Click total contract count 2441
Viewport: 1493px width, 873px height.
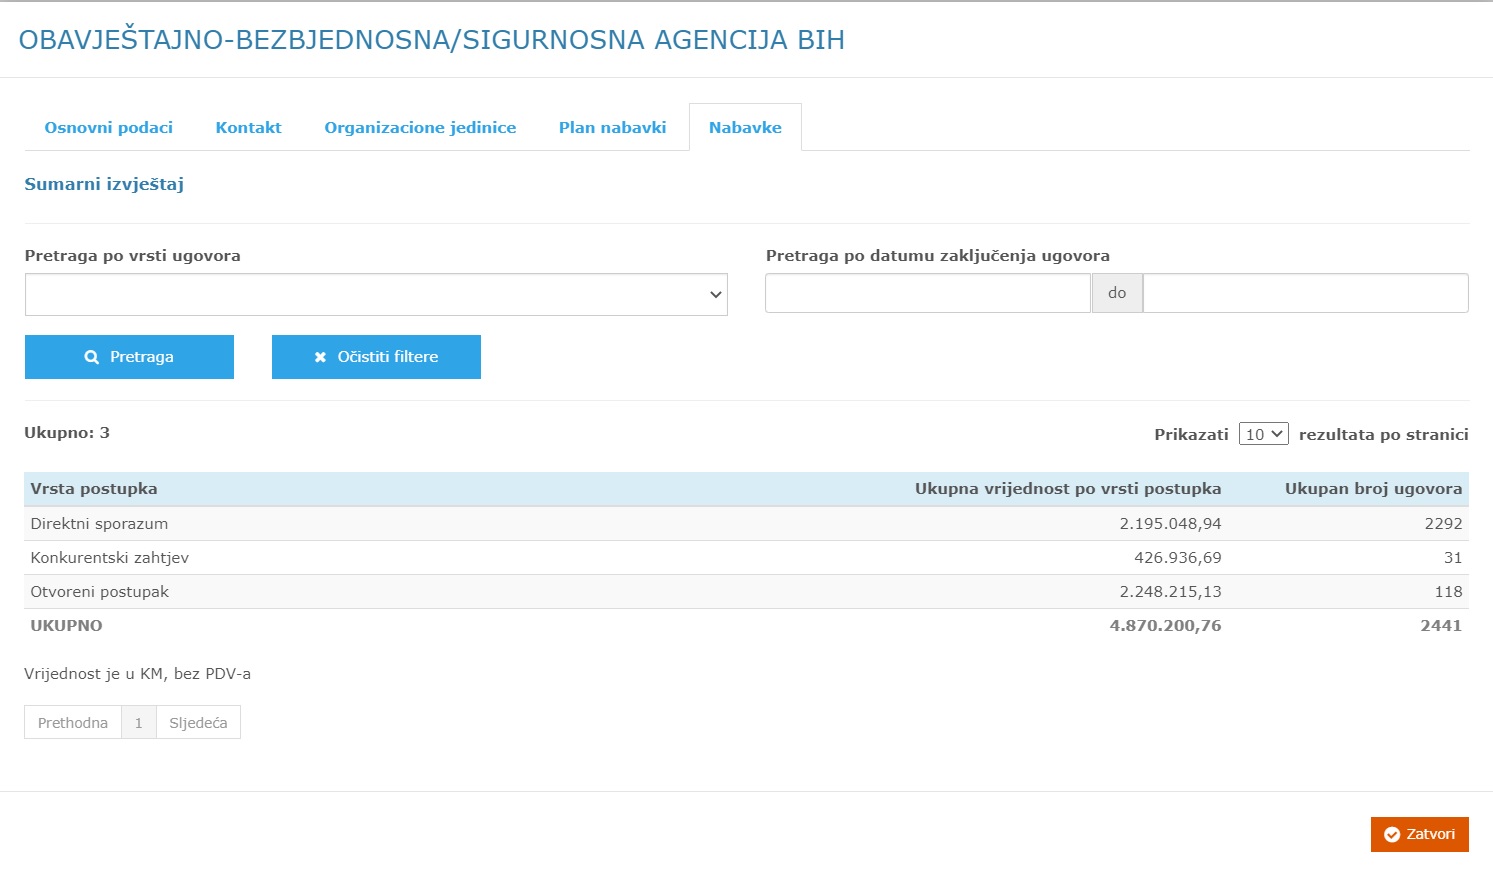point(1441,626)
